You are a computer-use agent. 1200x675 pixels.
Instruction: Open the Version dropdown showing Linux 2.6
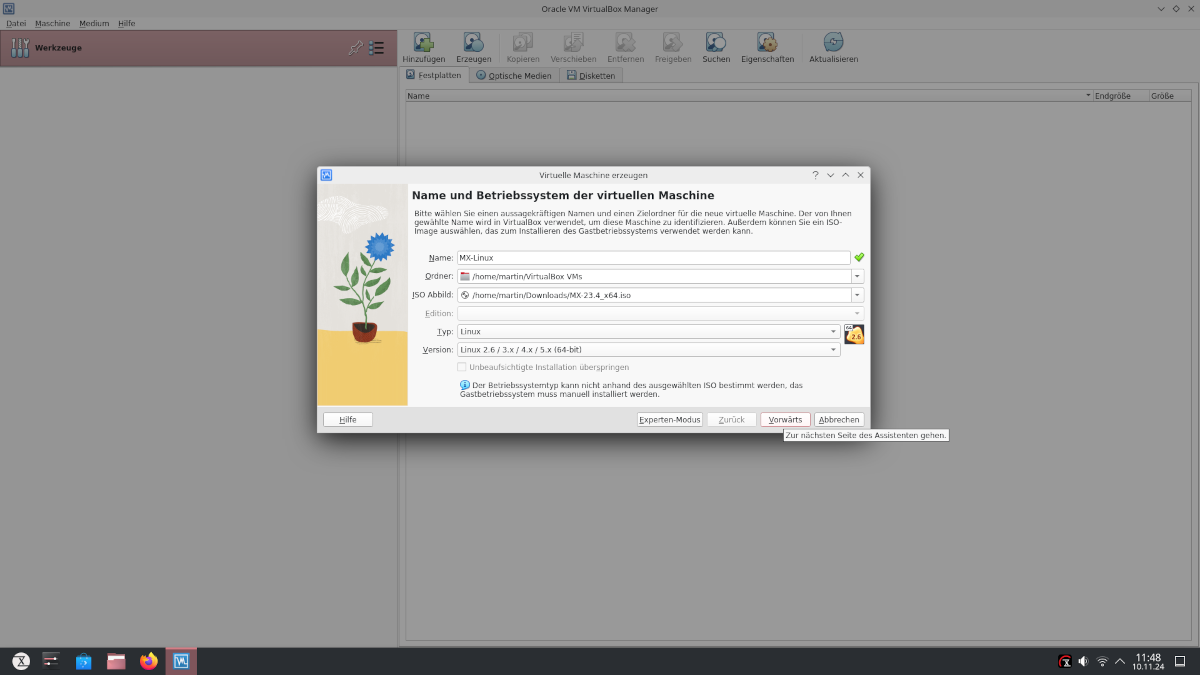(648, 350)
